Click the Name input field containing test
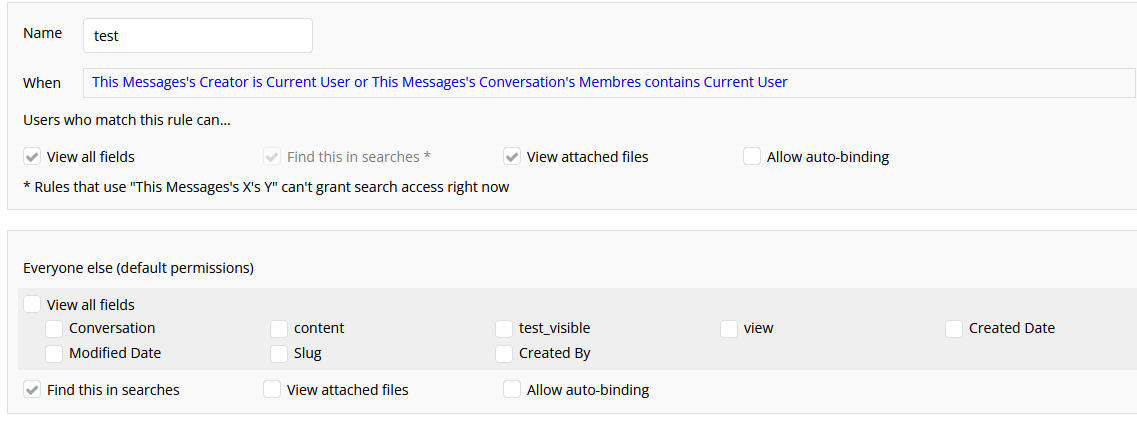This screenshot has height=424, width=1137. coord(197,35)
